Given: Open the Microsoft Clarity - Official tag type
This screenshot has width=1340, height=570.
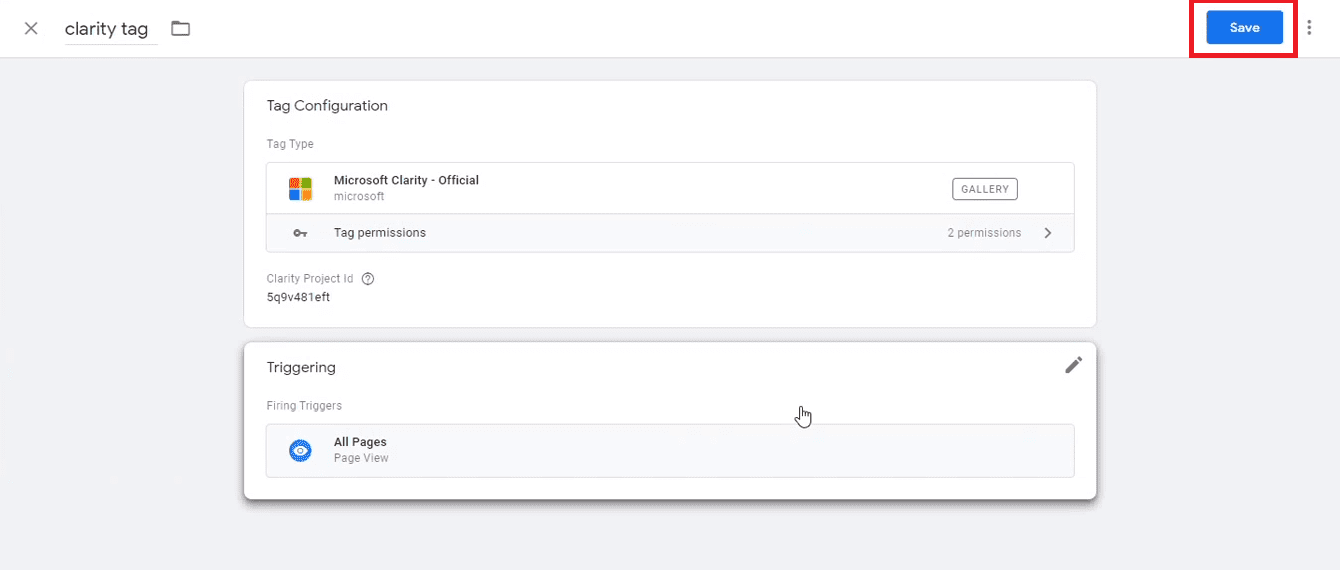Looking at the screenshot, I should (670, 188).
